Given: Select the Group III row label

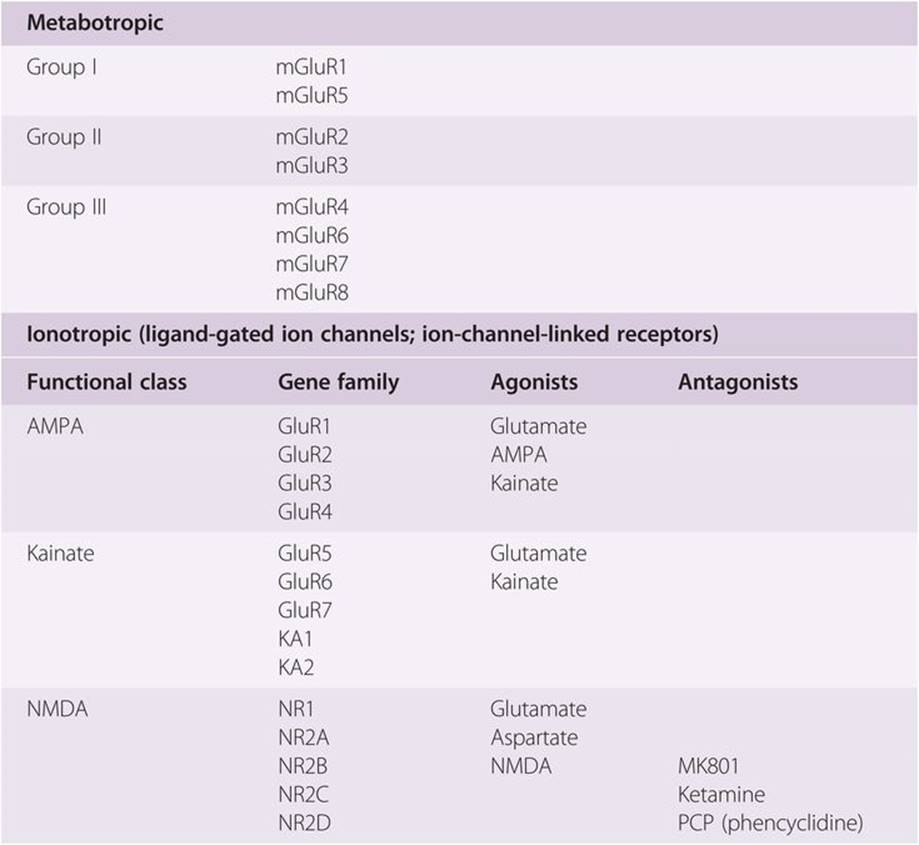Looking at the screenshot, I should (x=67, y=207).
